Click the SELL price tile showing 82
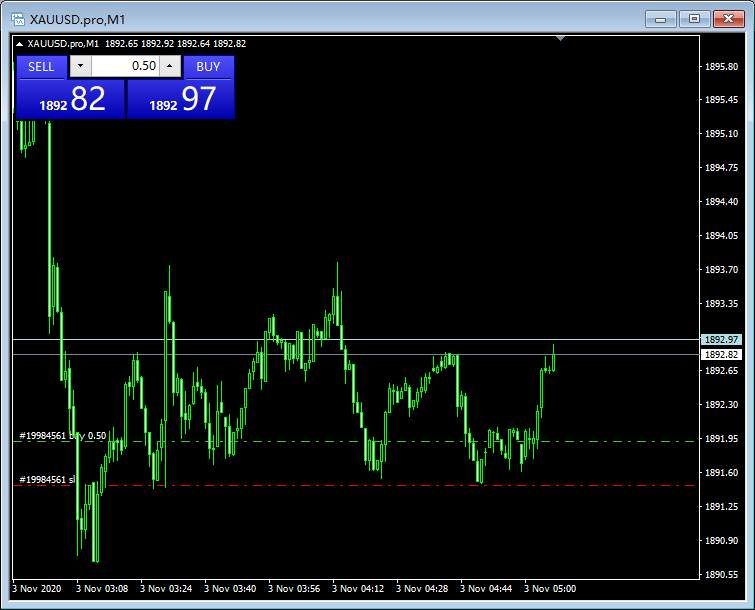This screenshot has height=610, width=755. pyautogui.click(x=70, y=100)
